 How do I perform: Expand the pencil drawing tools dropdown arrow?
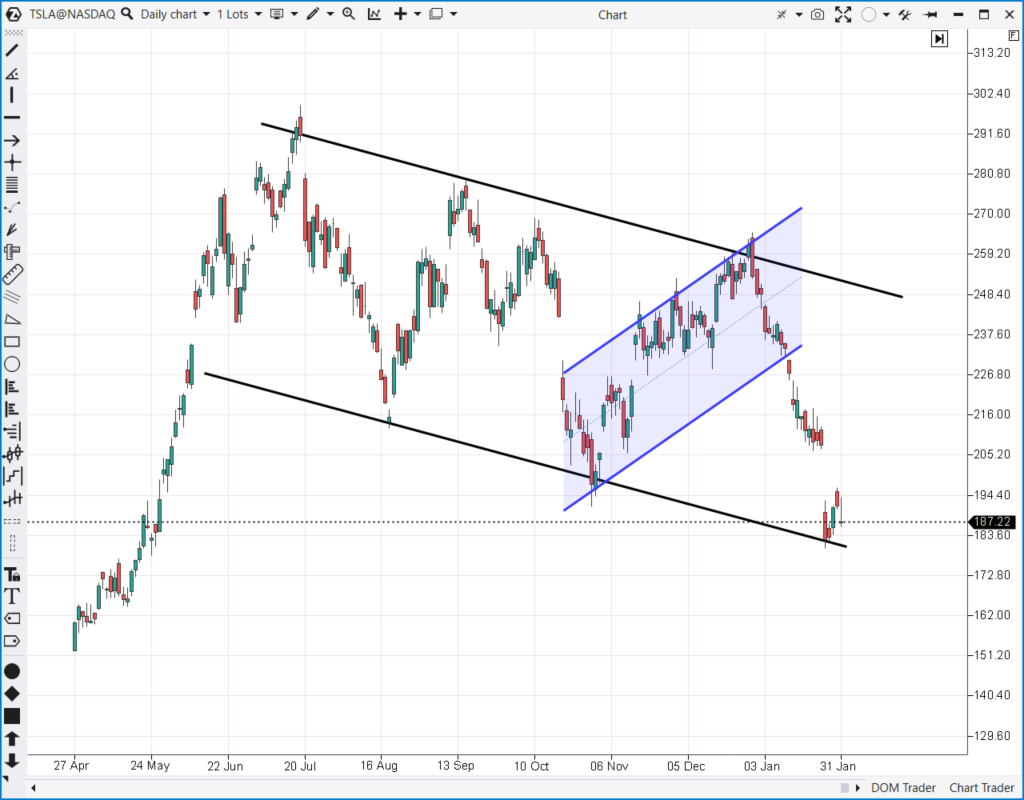(329, 14)
